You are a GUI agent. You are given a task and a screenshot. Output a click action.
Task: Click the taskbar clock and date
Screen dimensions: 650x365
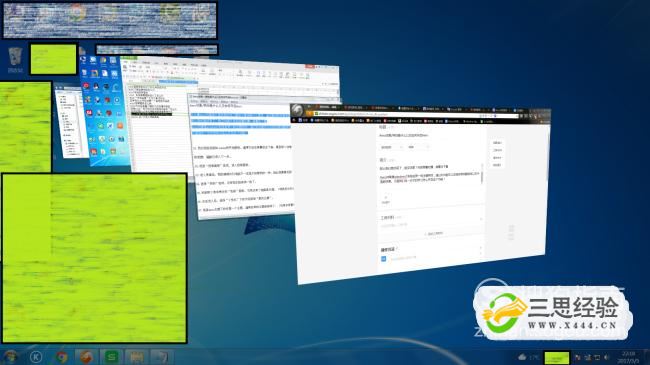point(629,357)
